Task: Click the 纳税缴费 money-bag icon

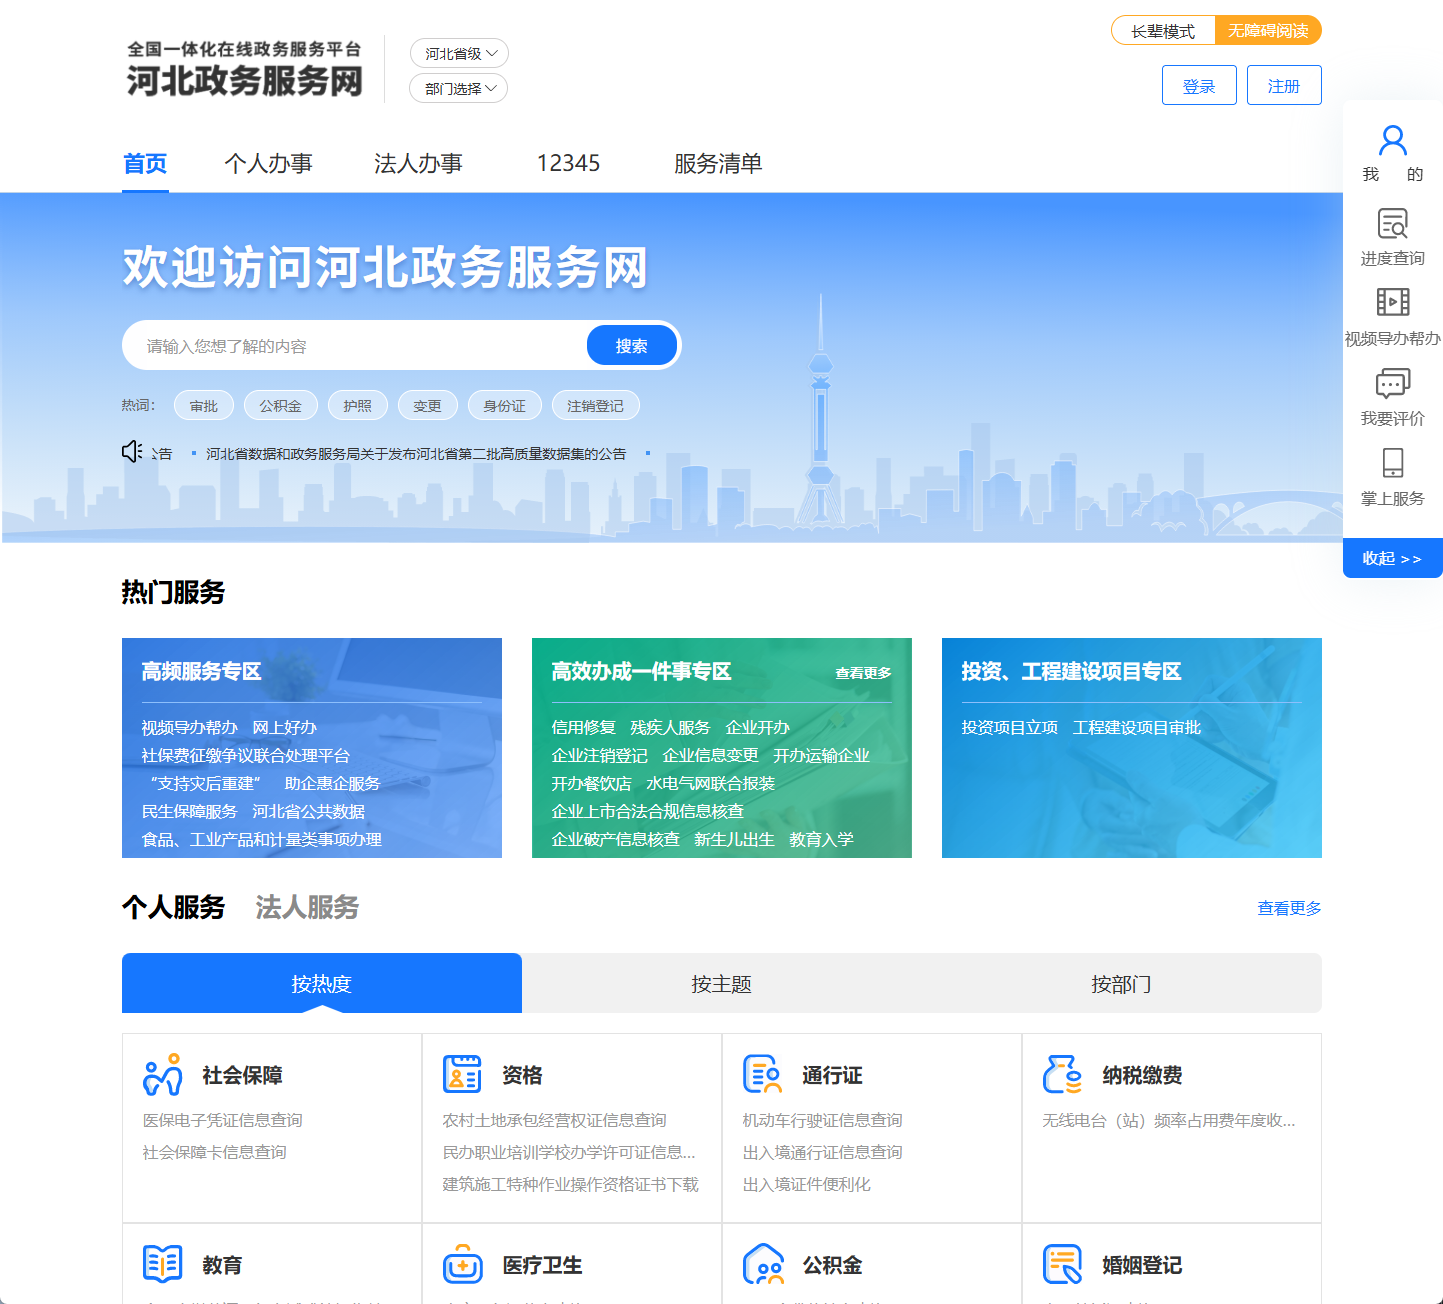Action: pos(1062,1074)
